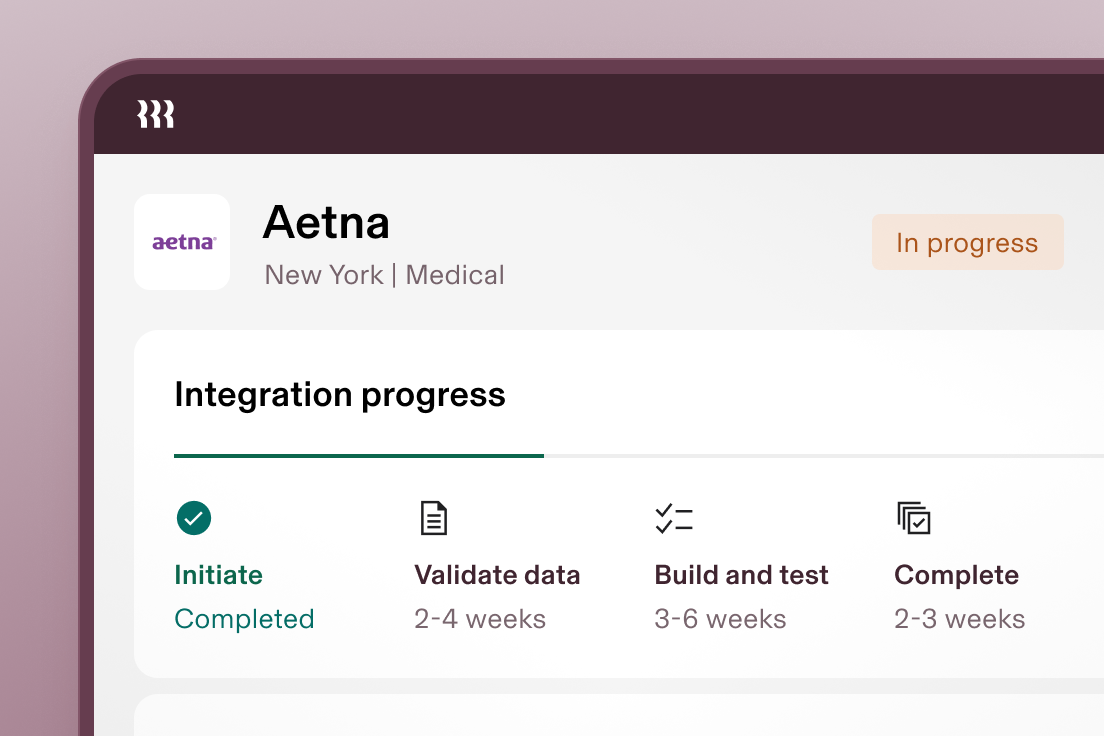Click the Ramp logo in the header bar
The image size is (1104, 736).
[155, 113]
